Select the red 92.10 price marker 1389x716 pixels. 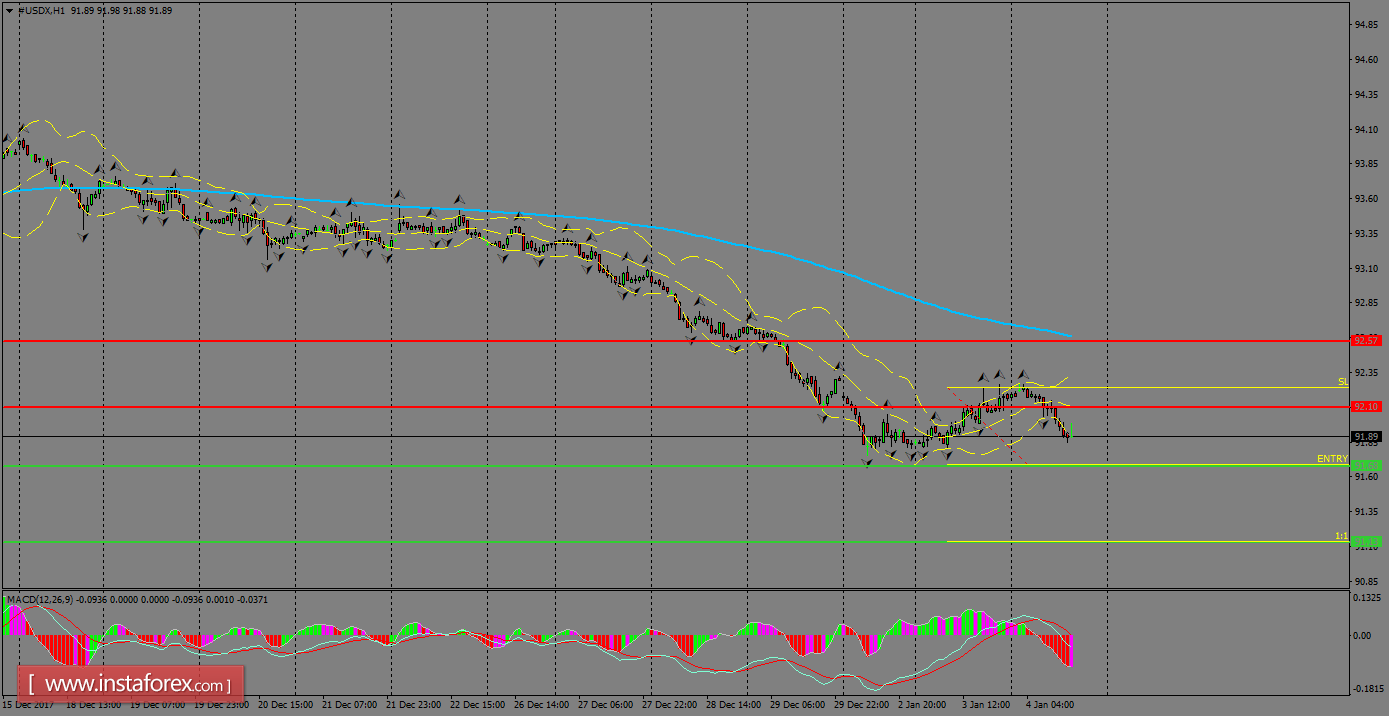1366,406
